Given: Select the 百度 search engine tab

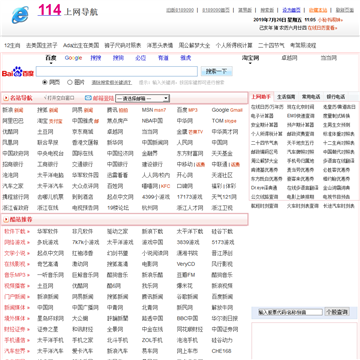Looking at the screenshot, I should pos(51,58).
